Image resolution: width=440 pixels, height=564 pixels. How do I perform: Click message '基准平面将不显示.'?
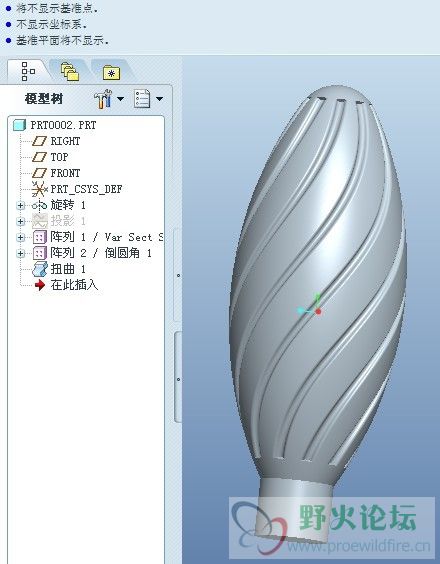(x=62, y=40)
